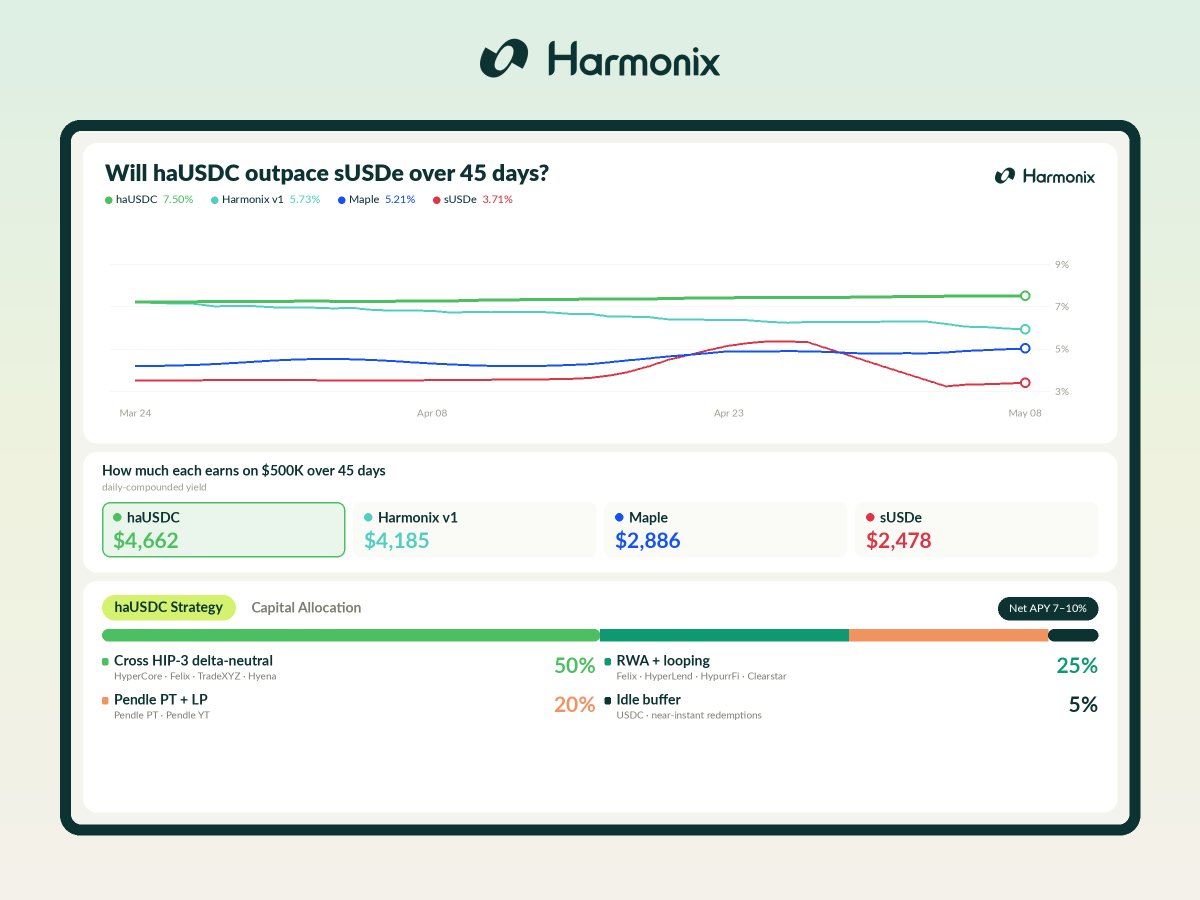Click the sUSDe line end marker
The height and width of the screenshot is (900, 1200).
tap(1025, 382)
